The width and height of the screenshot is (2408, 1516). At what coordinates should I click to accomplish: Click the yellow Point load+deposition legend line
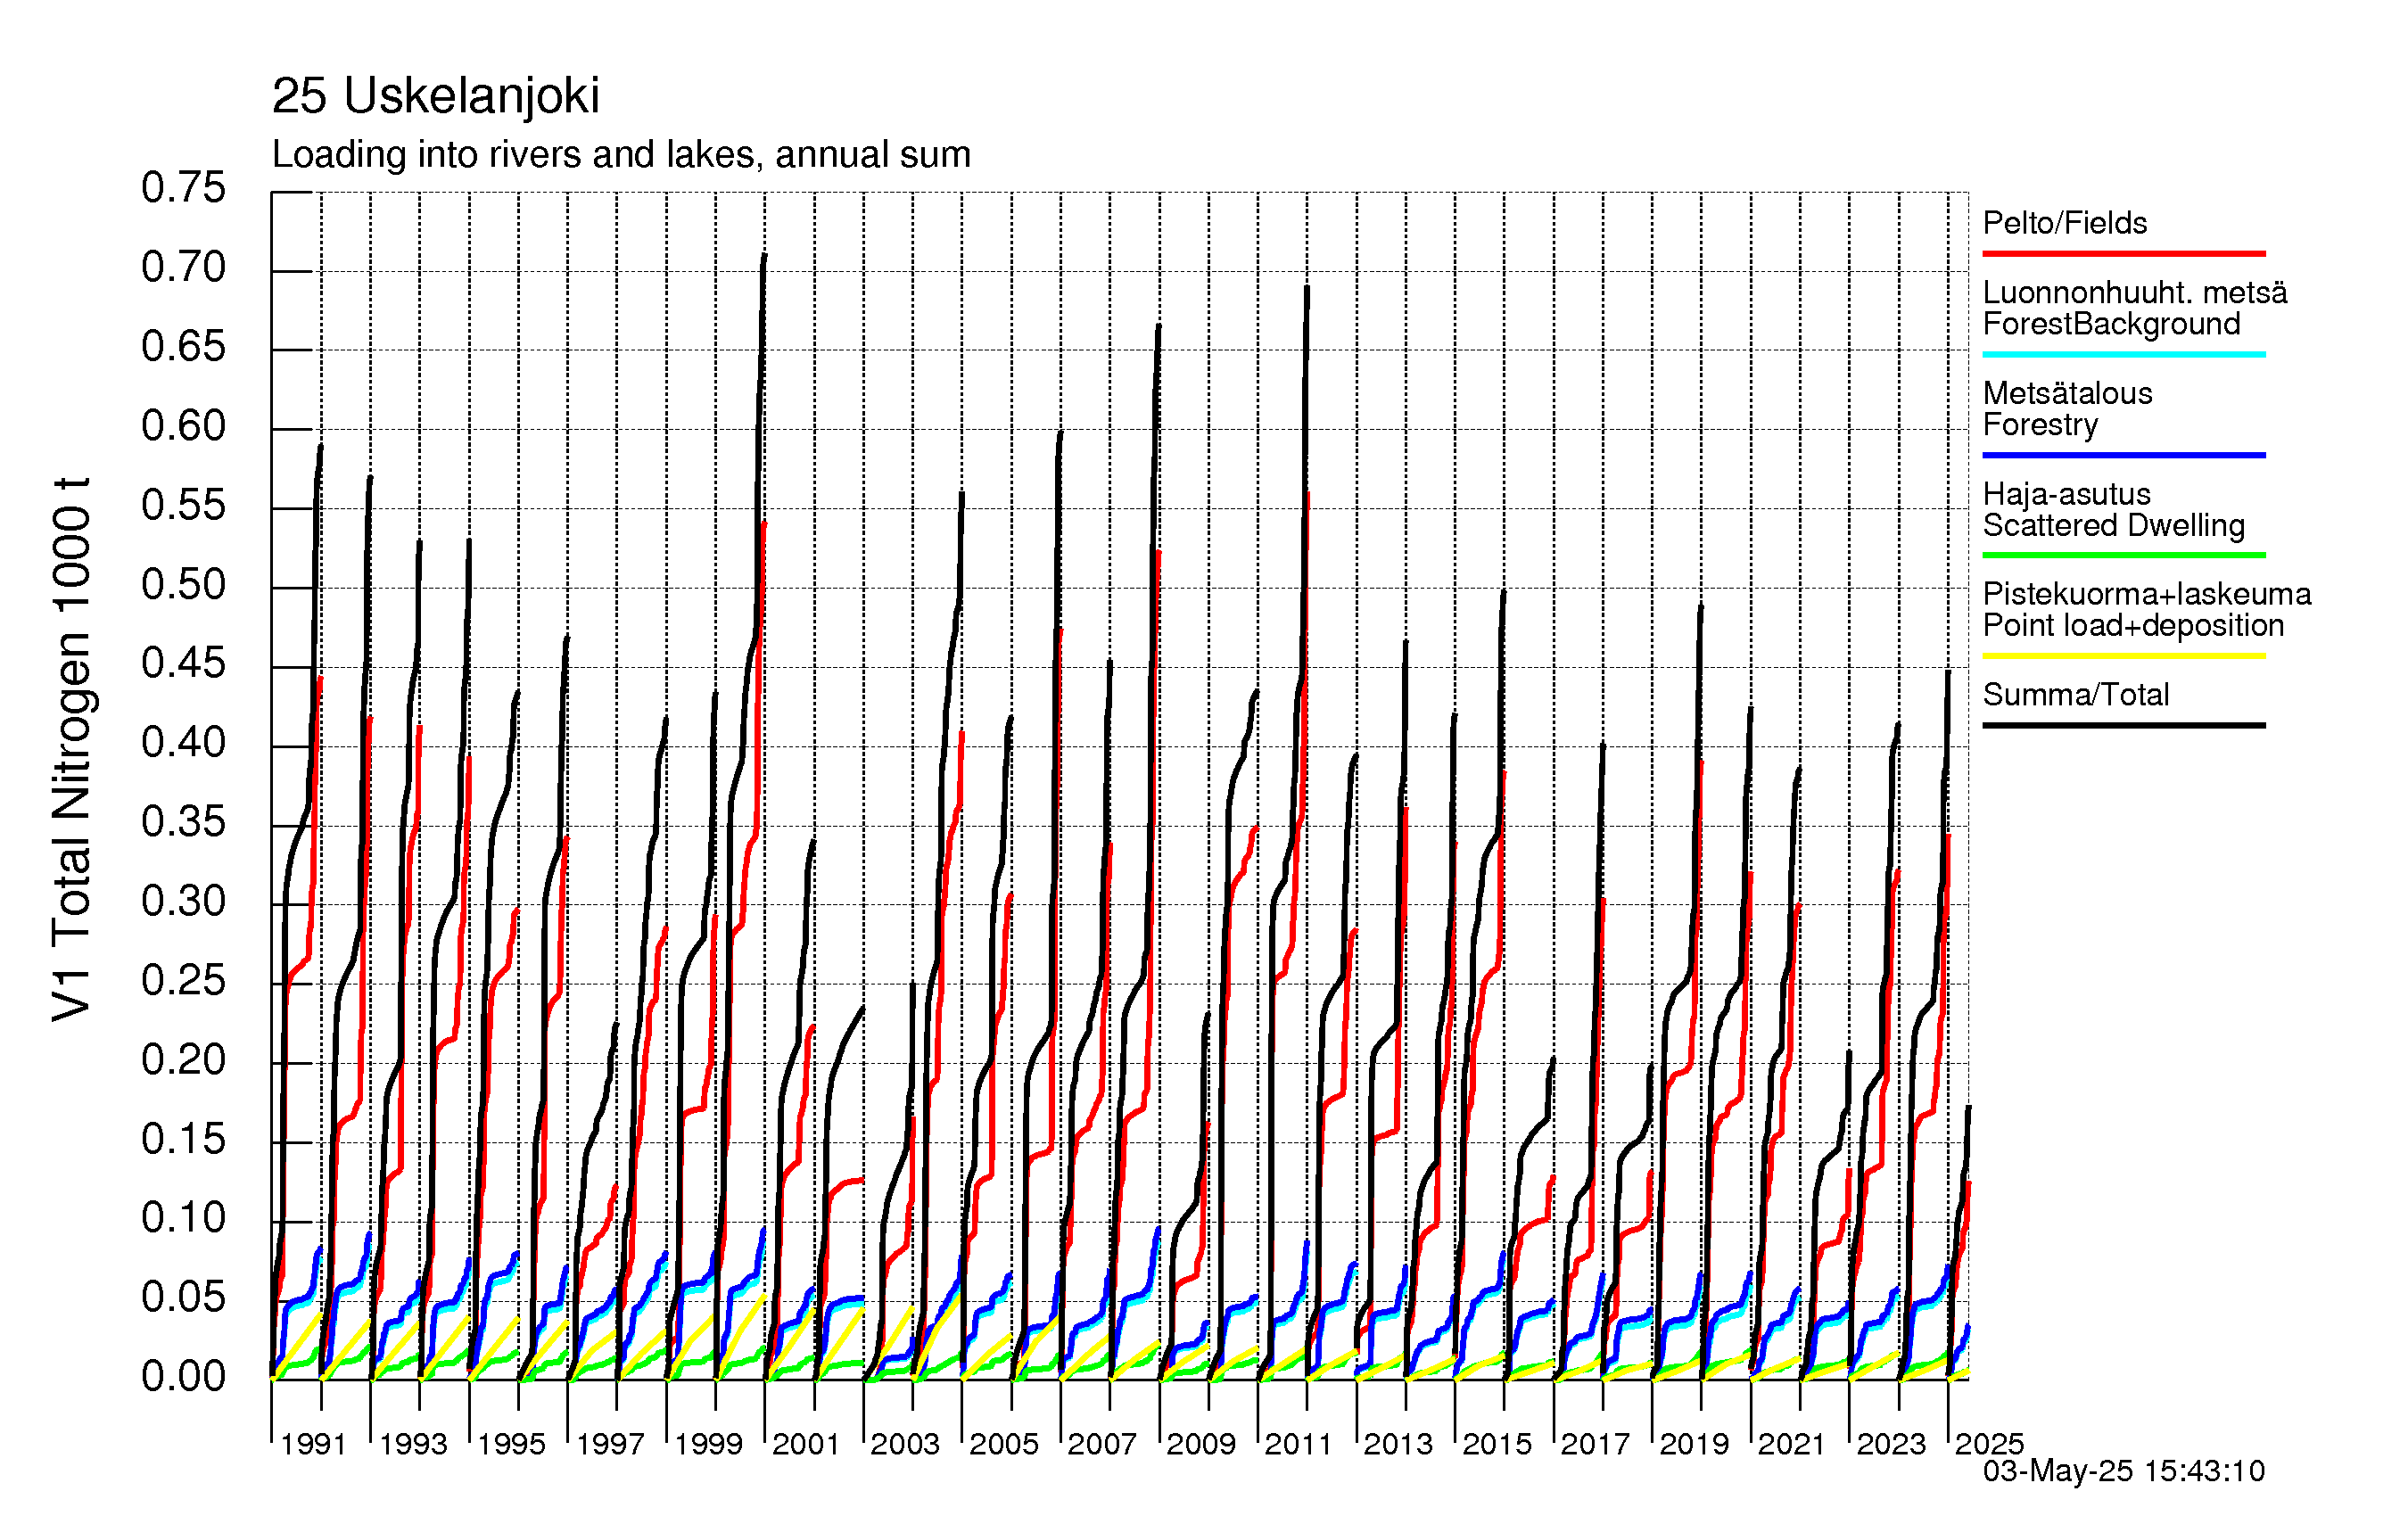coord(2123,656)
